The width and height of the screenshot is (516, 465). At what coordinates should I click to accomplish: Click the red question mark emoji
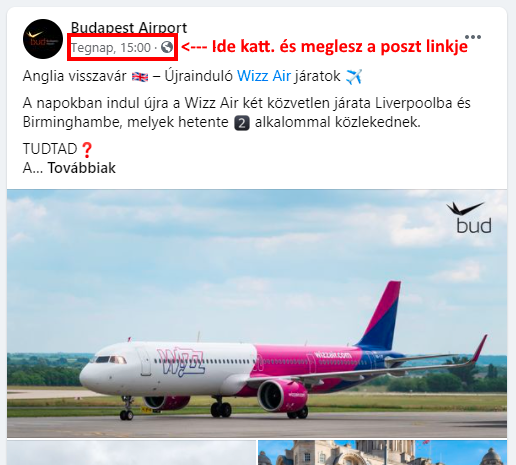87,150
